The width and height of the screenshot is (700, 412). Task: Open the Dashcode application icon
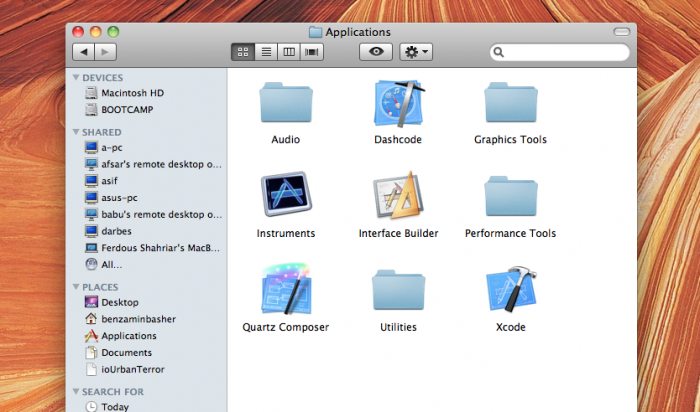(398, 104)
